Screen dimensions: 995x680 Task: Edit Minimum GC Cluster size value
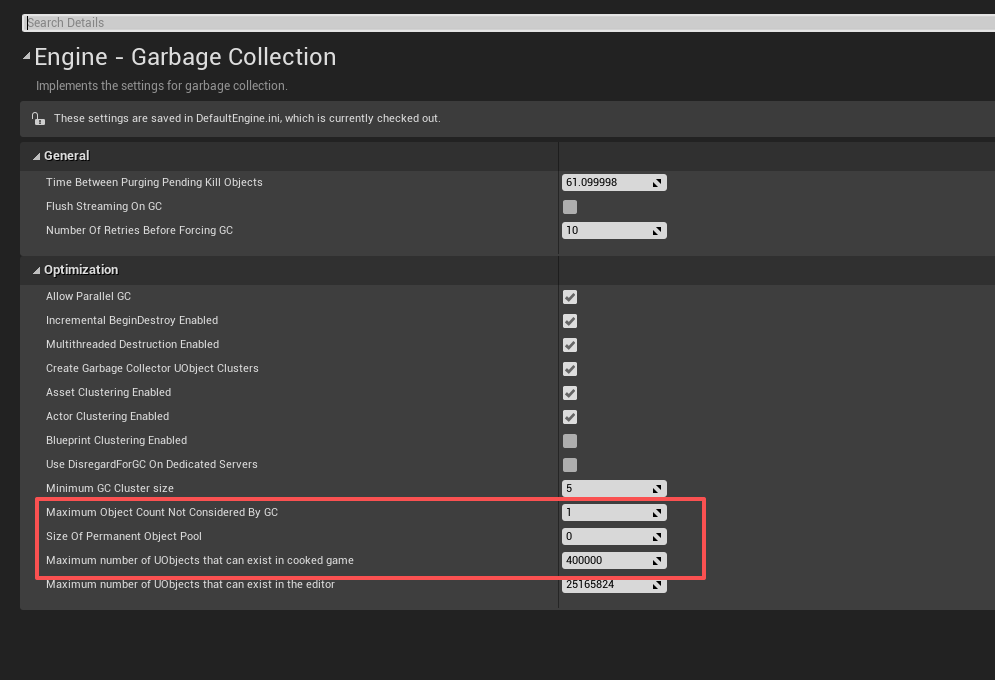[614, 488]
